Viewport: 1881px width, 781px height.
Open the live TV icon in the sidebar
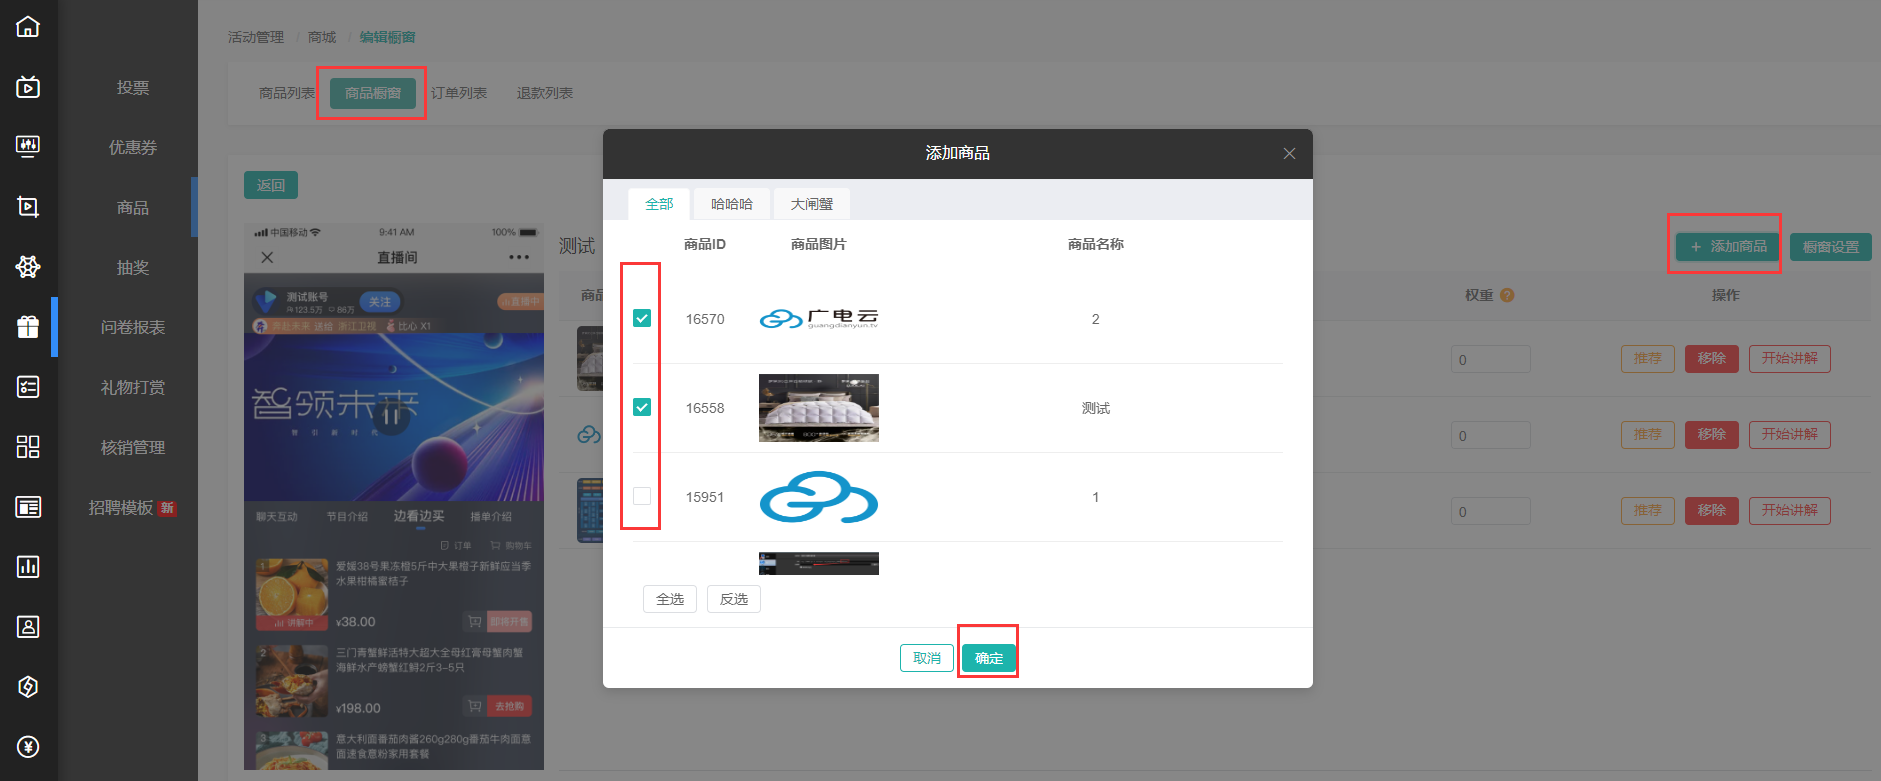(28, 87)
